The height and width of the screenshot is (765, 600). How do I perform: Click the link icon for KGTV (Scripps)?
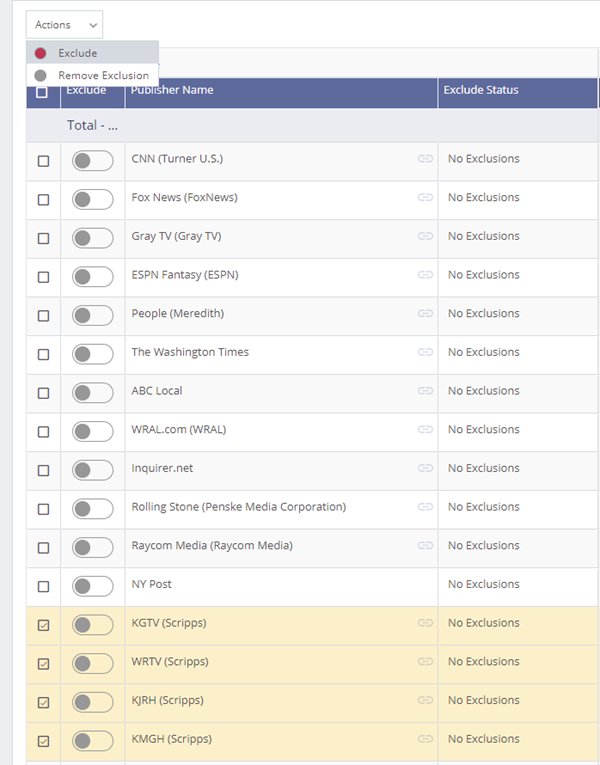pos(425,623)
